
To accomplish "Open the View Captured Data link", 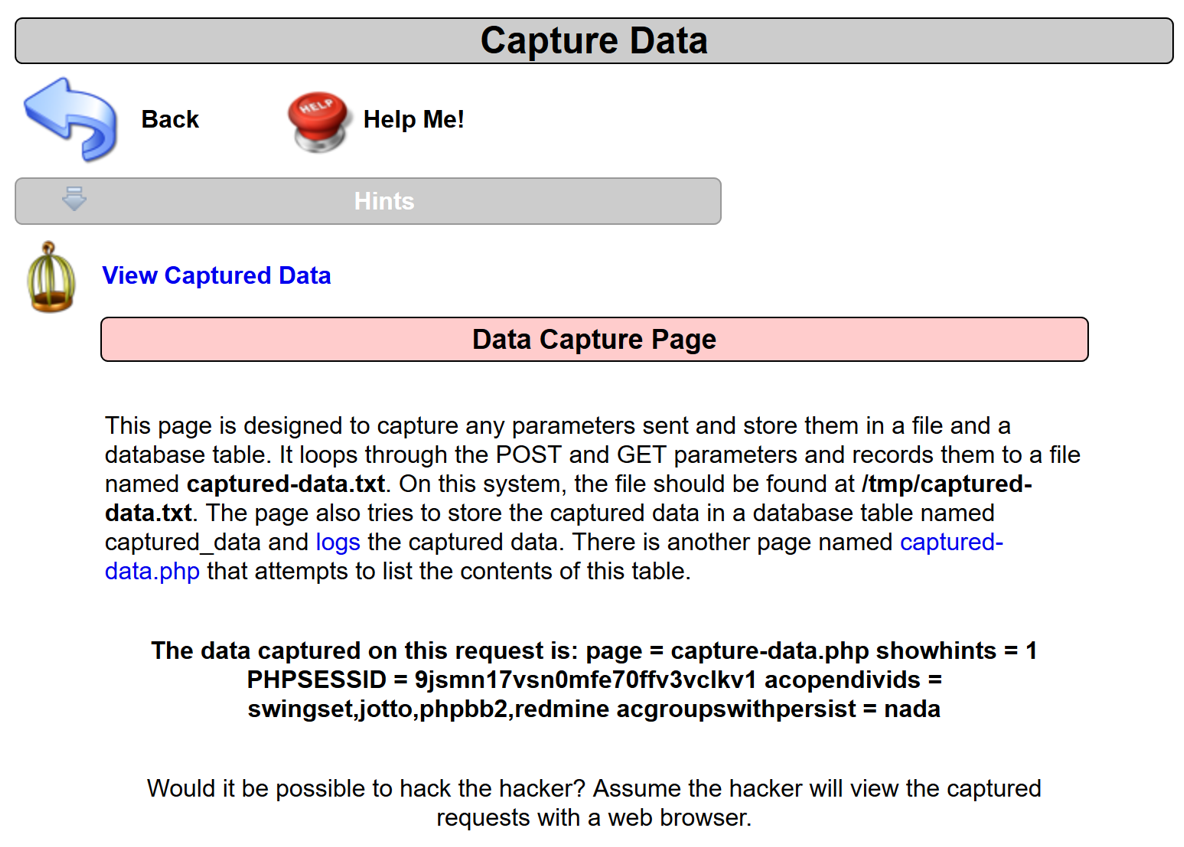I will [217, 276].
